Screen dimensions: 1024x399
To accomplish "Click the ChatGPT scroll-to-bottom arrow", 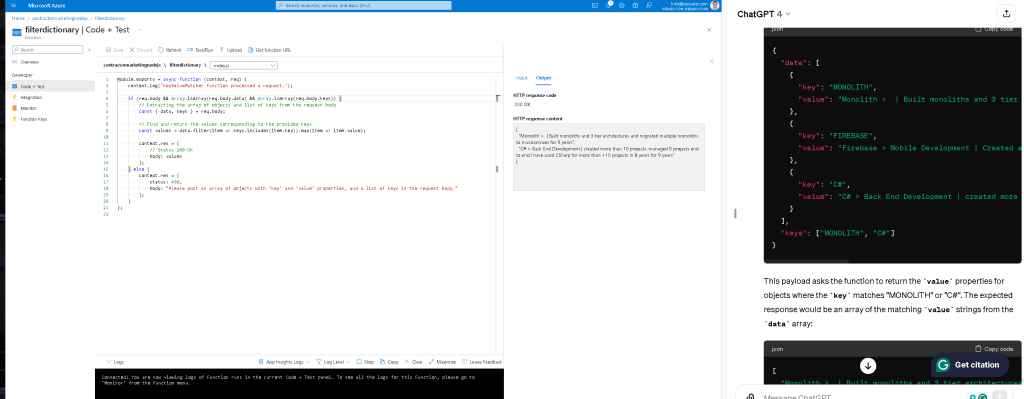I will click(868, 366).
